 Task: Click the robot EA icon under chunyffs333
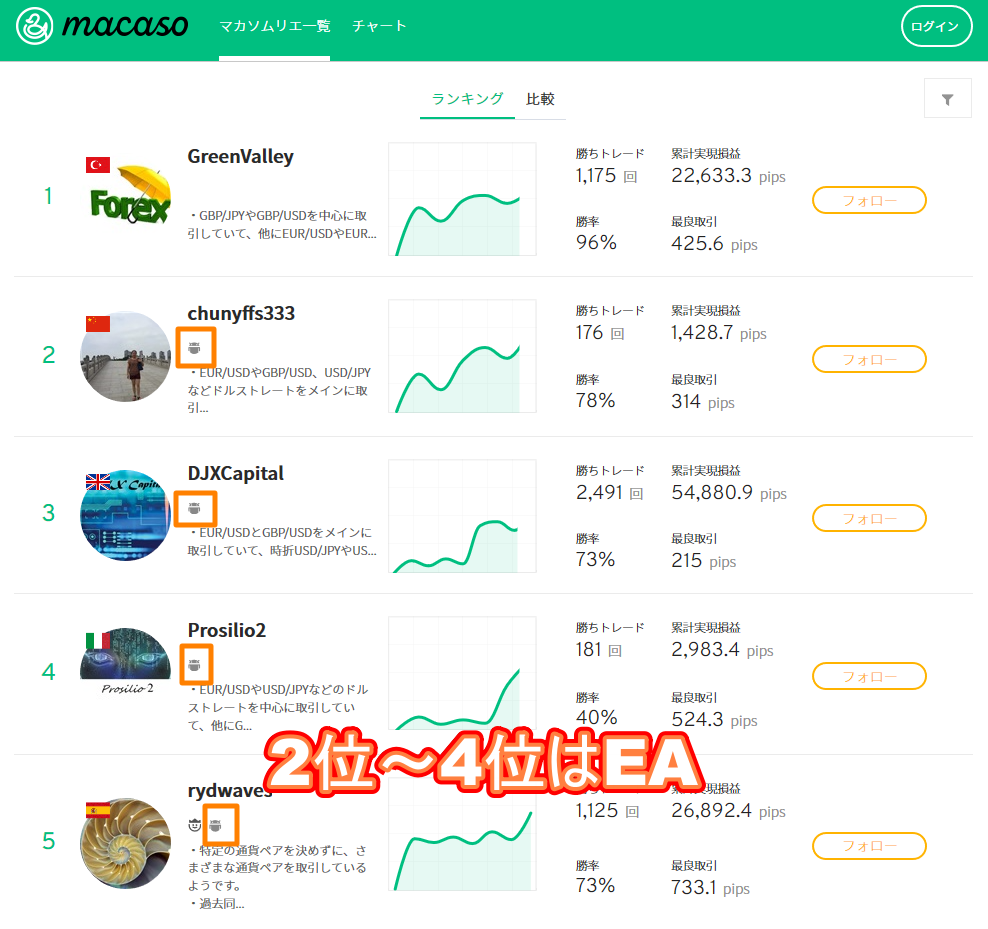pyautogui.click(x=195, y=347)
